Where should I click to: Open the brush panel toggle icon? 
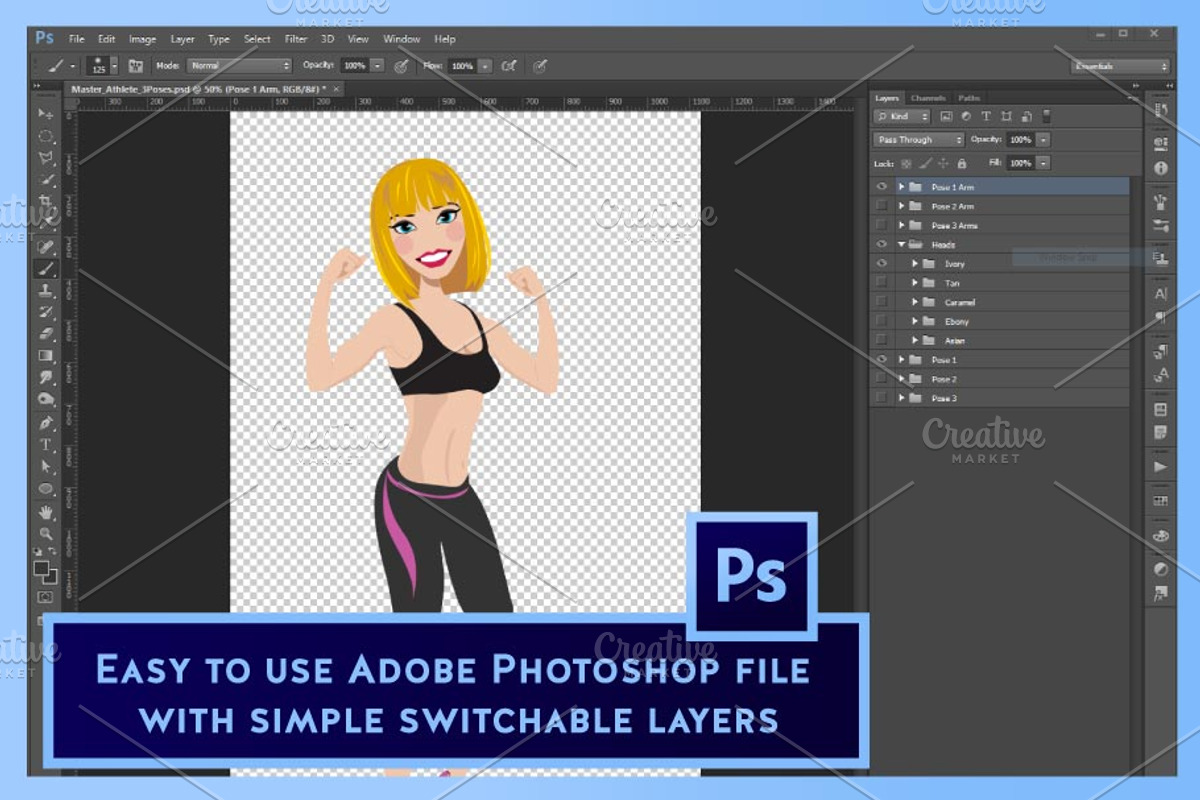135,66
